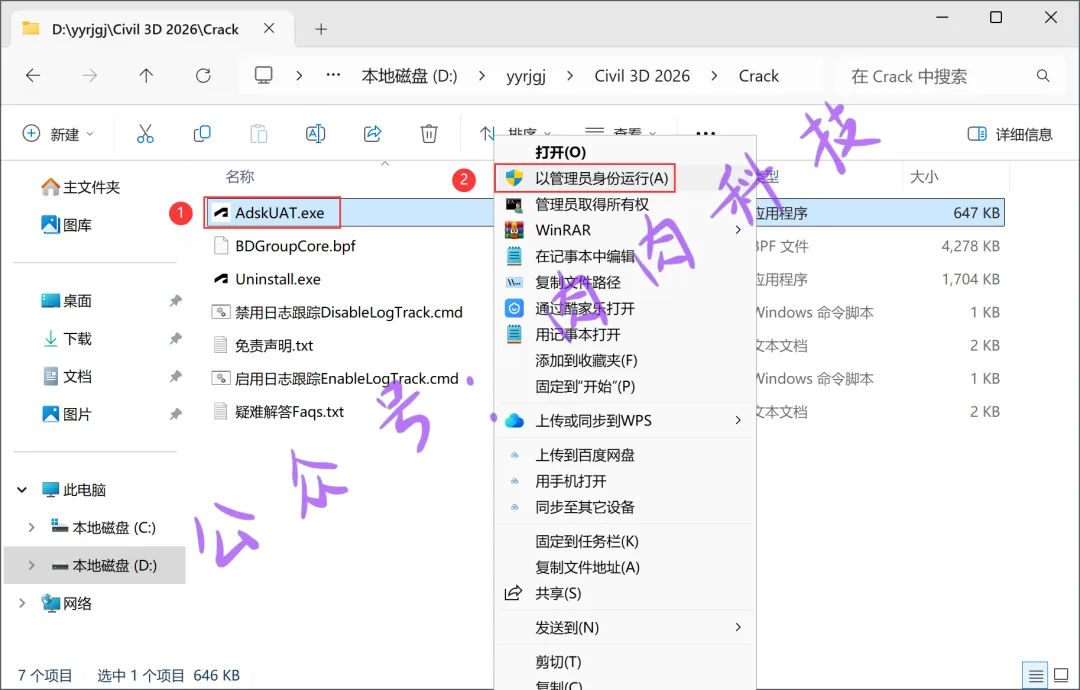Click the Uninstall.exe file icon
The height and width of the screenshot is (690, 1080).
click(x=220, y=279)
